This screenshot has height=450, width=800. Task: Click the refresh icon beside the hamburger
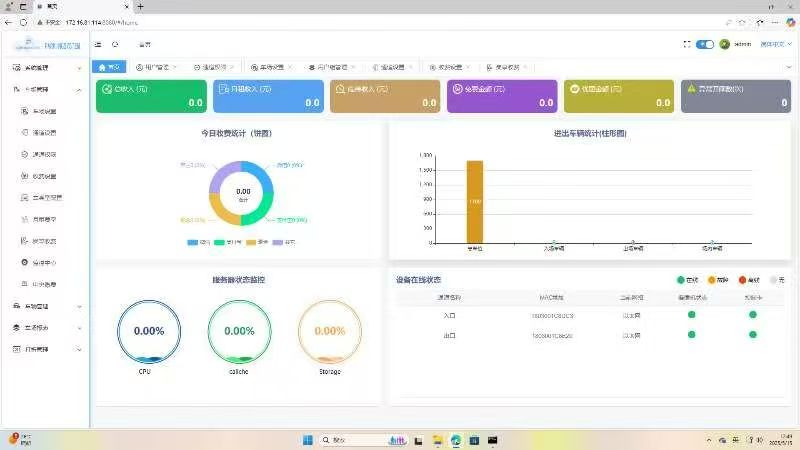(115, 44)
